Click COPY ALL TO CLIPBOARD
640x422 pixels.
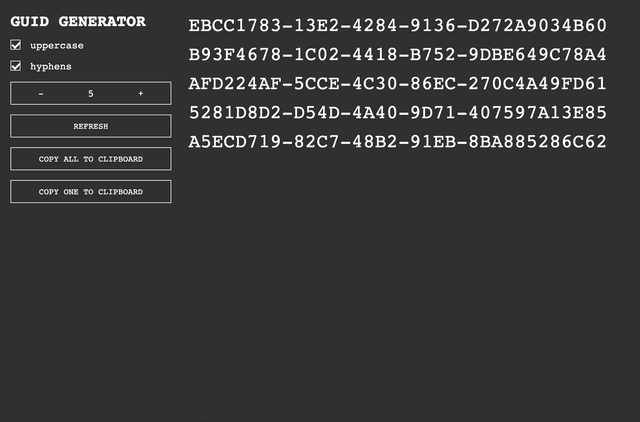click(91, 159)
